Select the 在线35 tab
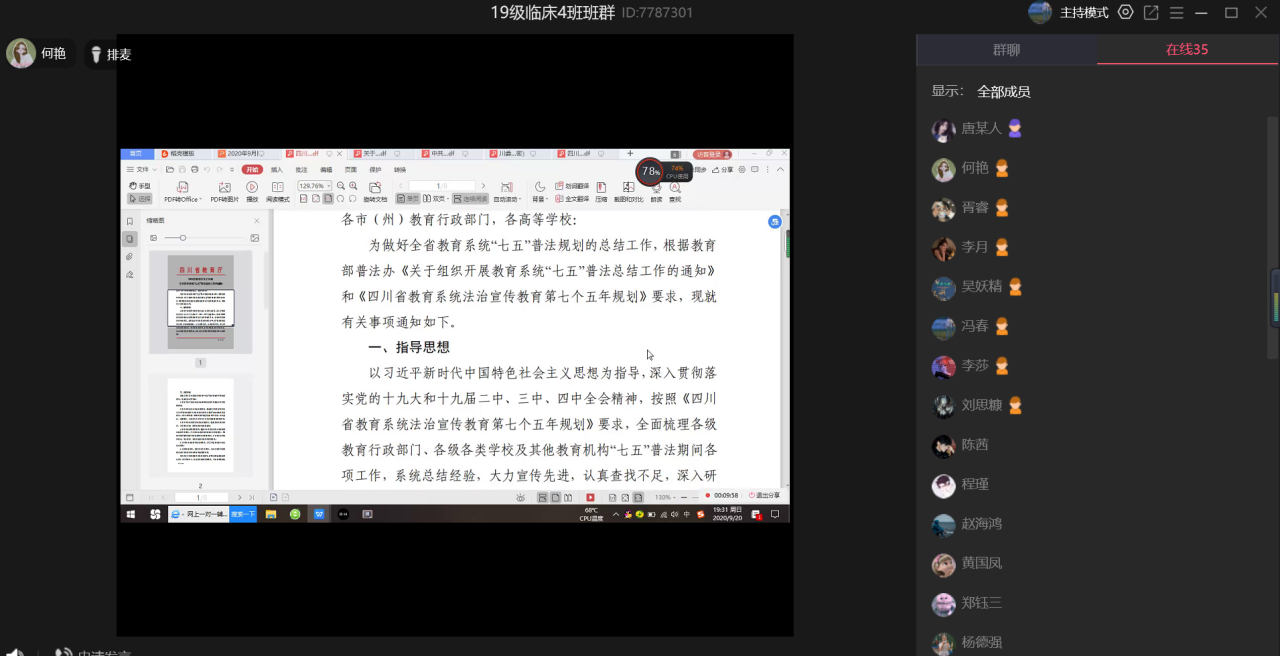1280x656 pixels. 1187,50
